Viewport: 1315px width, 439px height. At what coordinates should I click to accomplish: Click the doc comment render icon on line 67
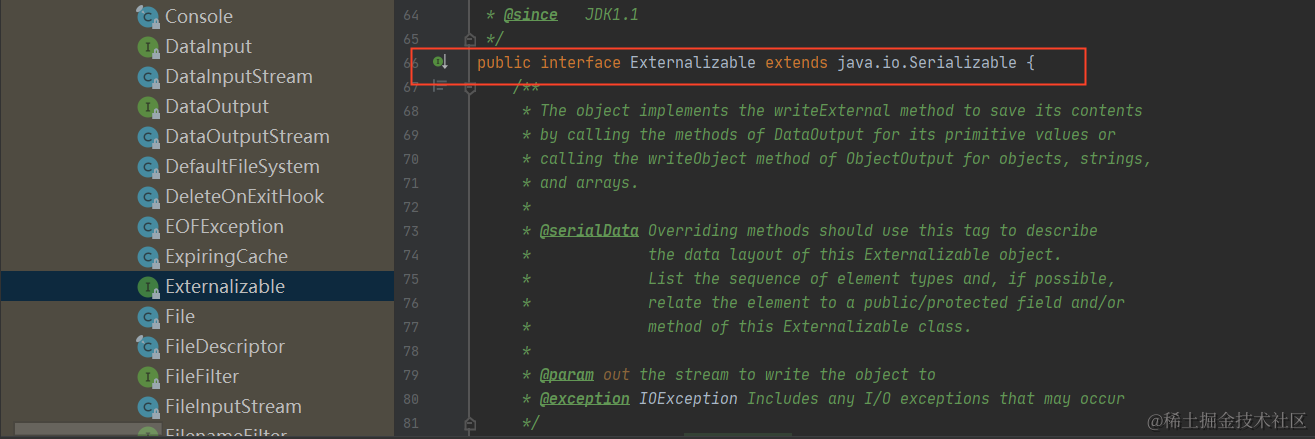(x=438, y=86)
